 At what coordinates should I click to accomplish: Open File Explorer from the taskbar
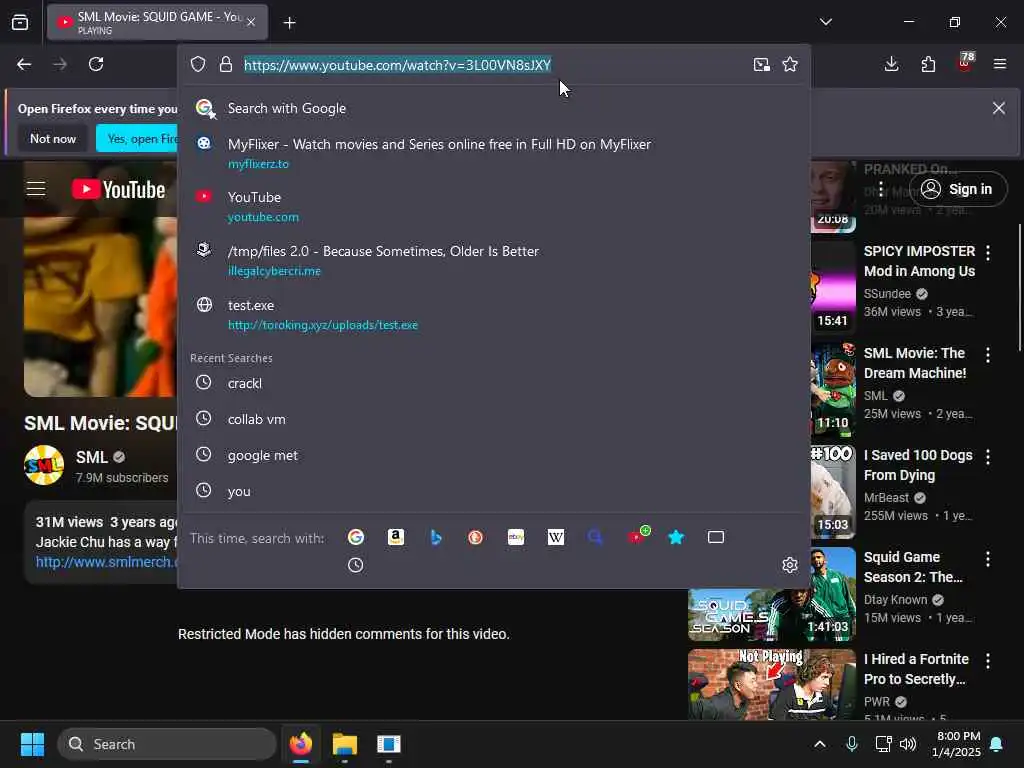click(345, 744)
